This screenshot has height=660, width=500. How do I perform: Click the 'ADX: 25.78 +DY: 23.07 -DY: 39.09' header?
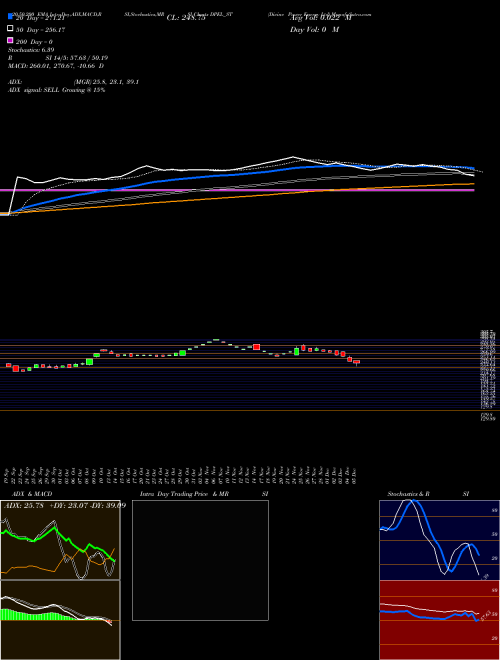click(65, 505)
